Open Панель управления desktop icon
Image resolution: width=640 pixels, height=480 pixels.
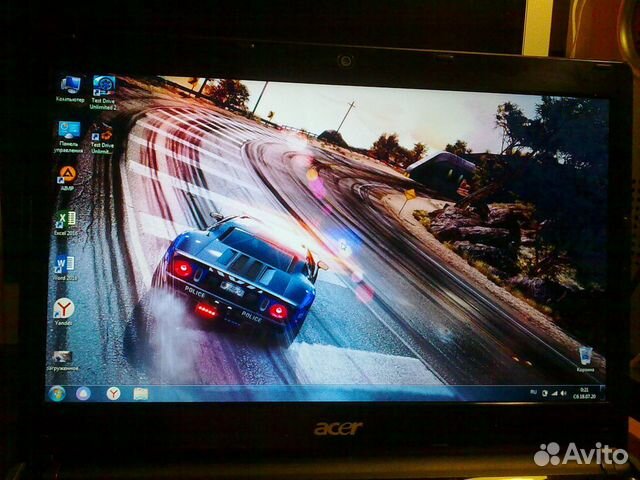(x=69, y=137)
